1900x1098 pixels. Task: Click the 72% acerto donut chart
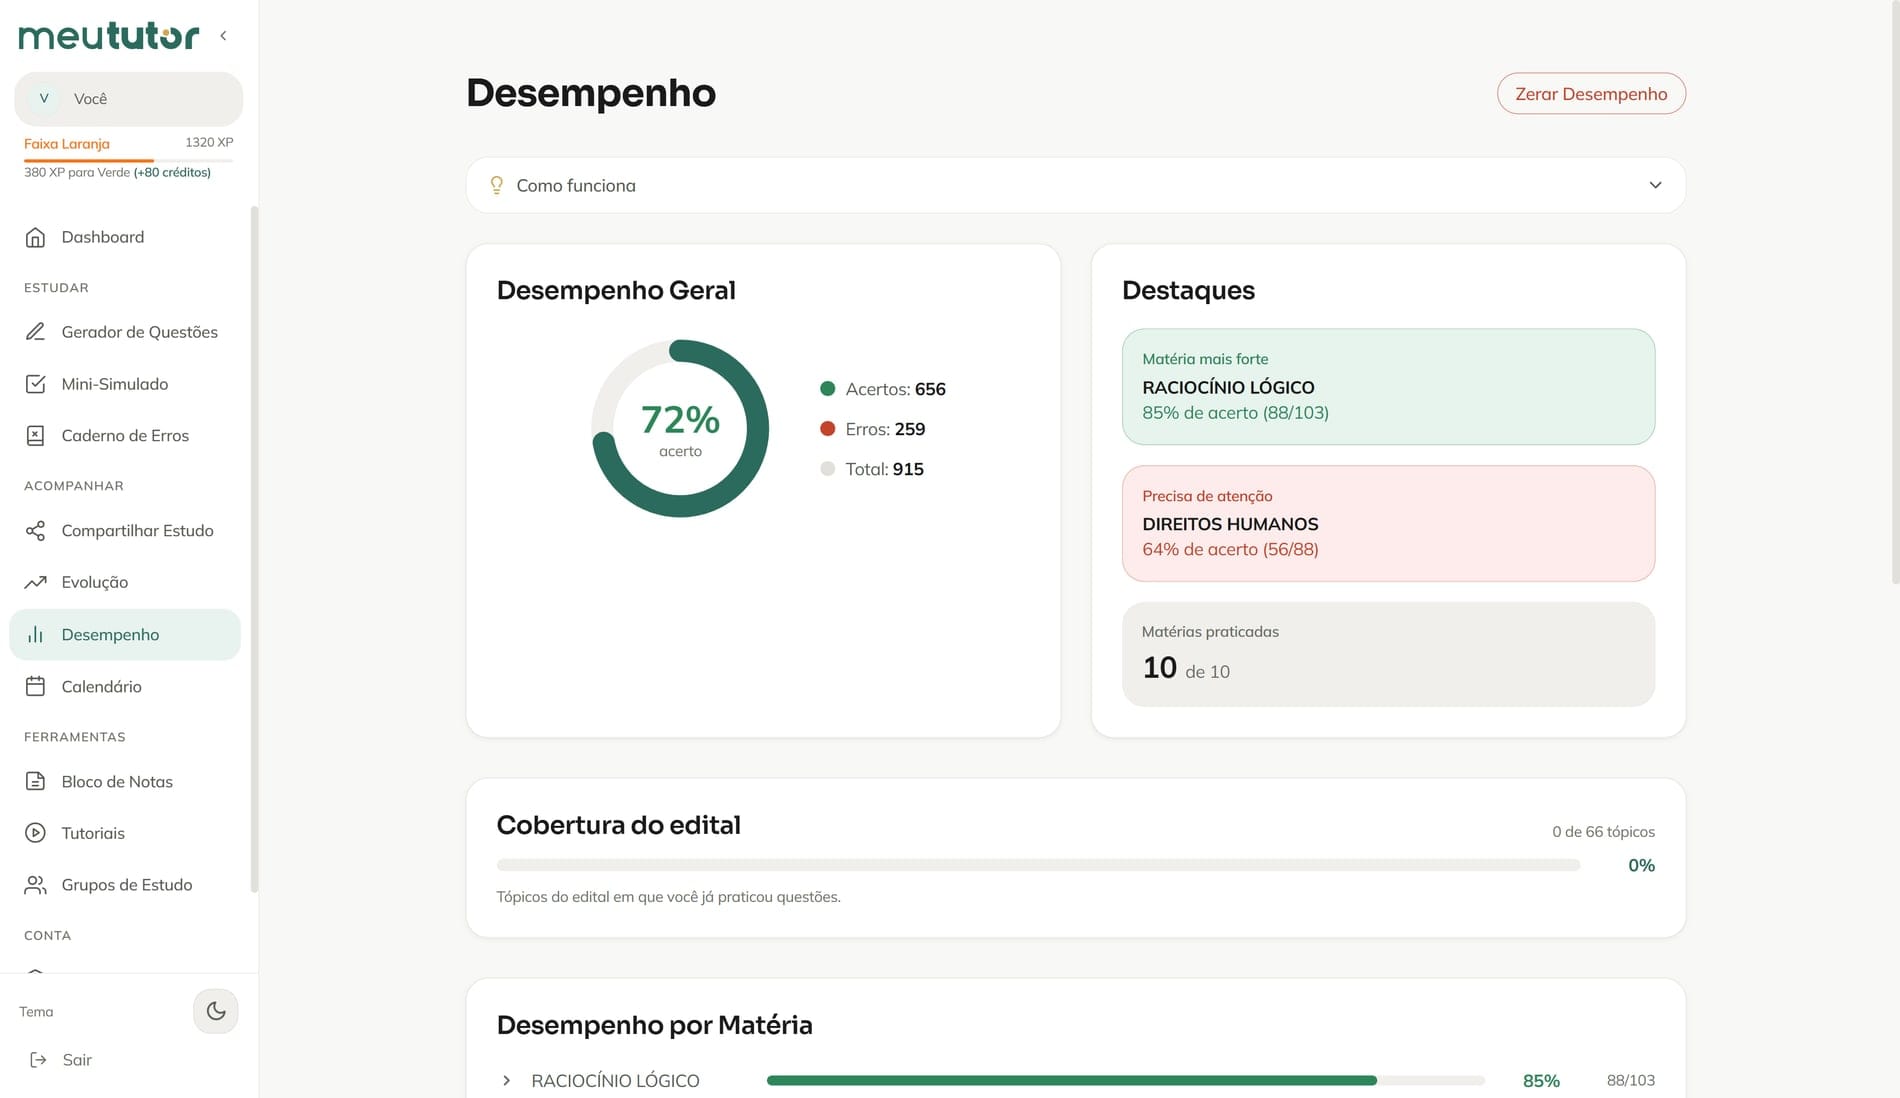click(x=680, y=428)
